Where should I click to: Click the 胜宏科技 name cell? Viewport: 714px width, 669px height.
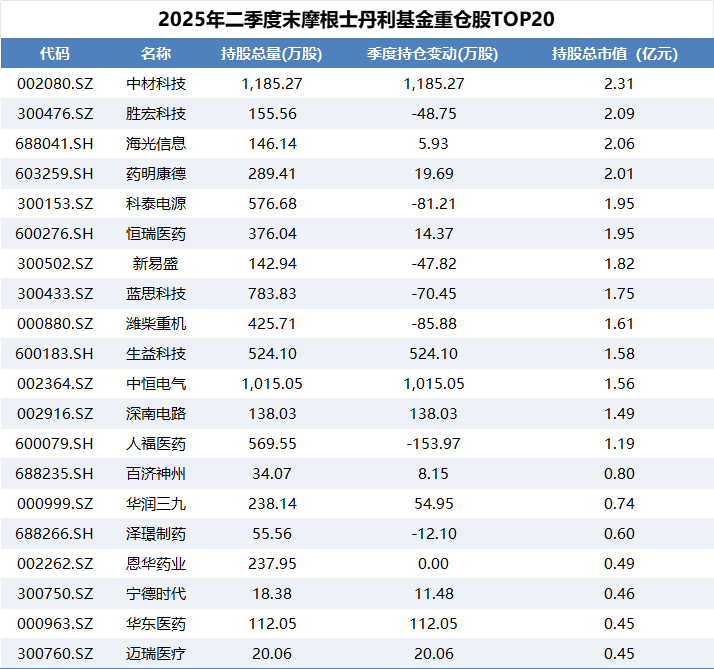156,114
